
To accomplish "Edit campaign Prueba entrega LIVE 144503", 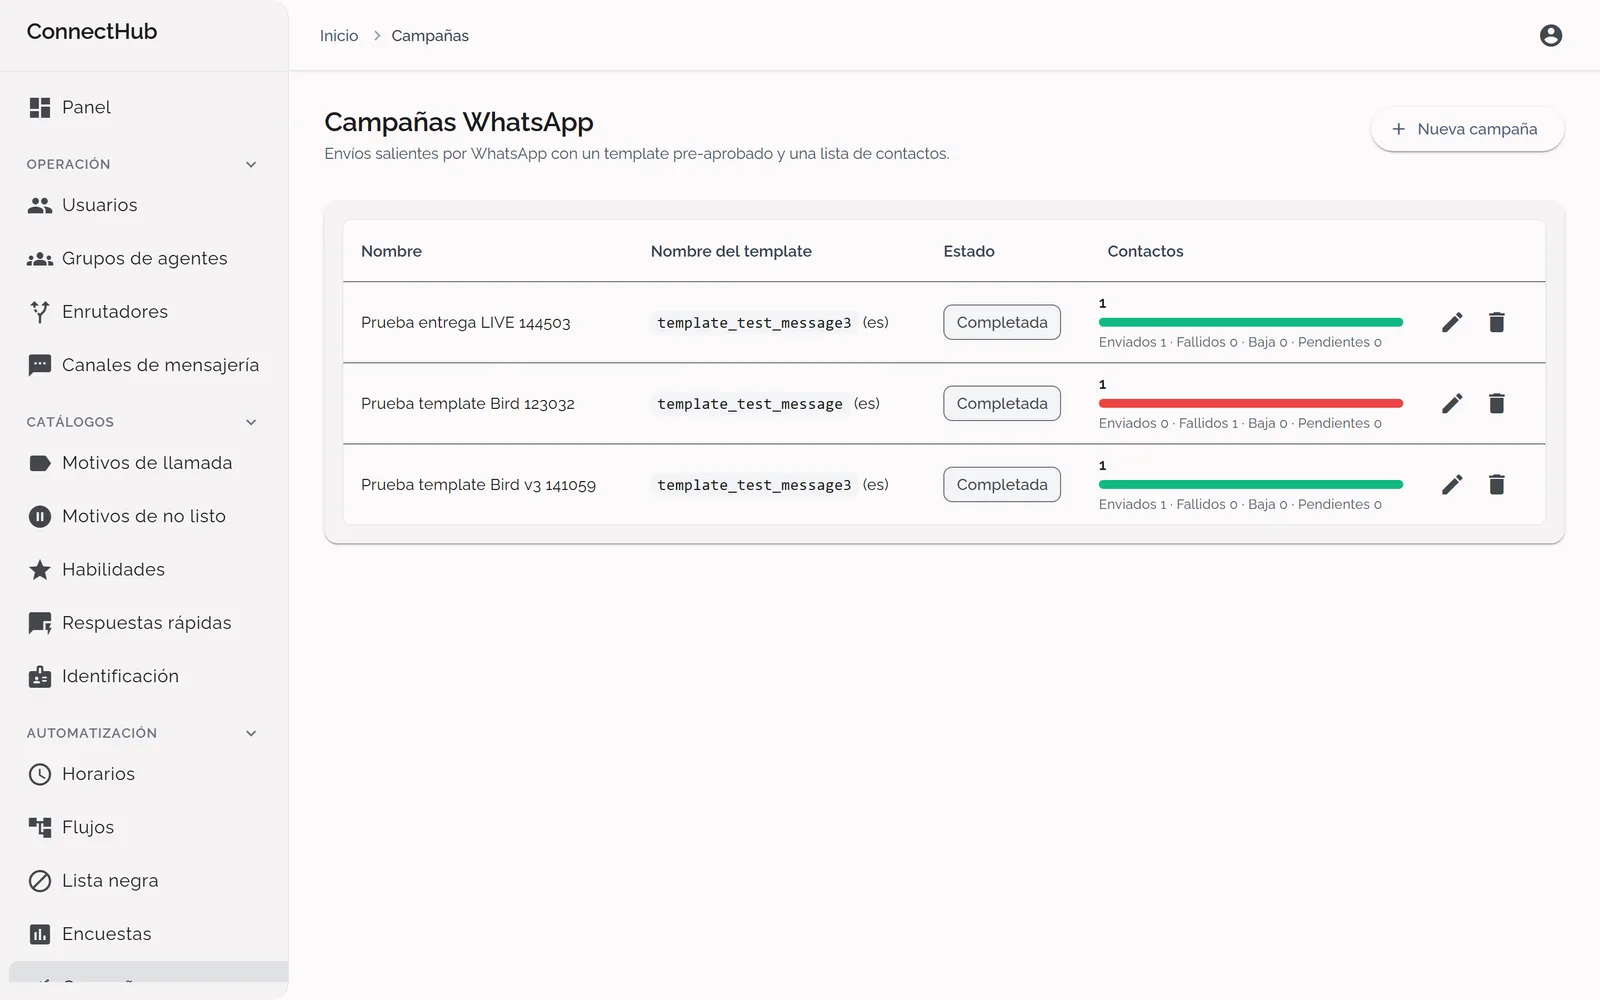I will tap(1452, 322).
